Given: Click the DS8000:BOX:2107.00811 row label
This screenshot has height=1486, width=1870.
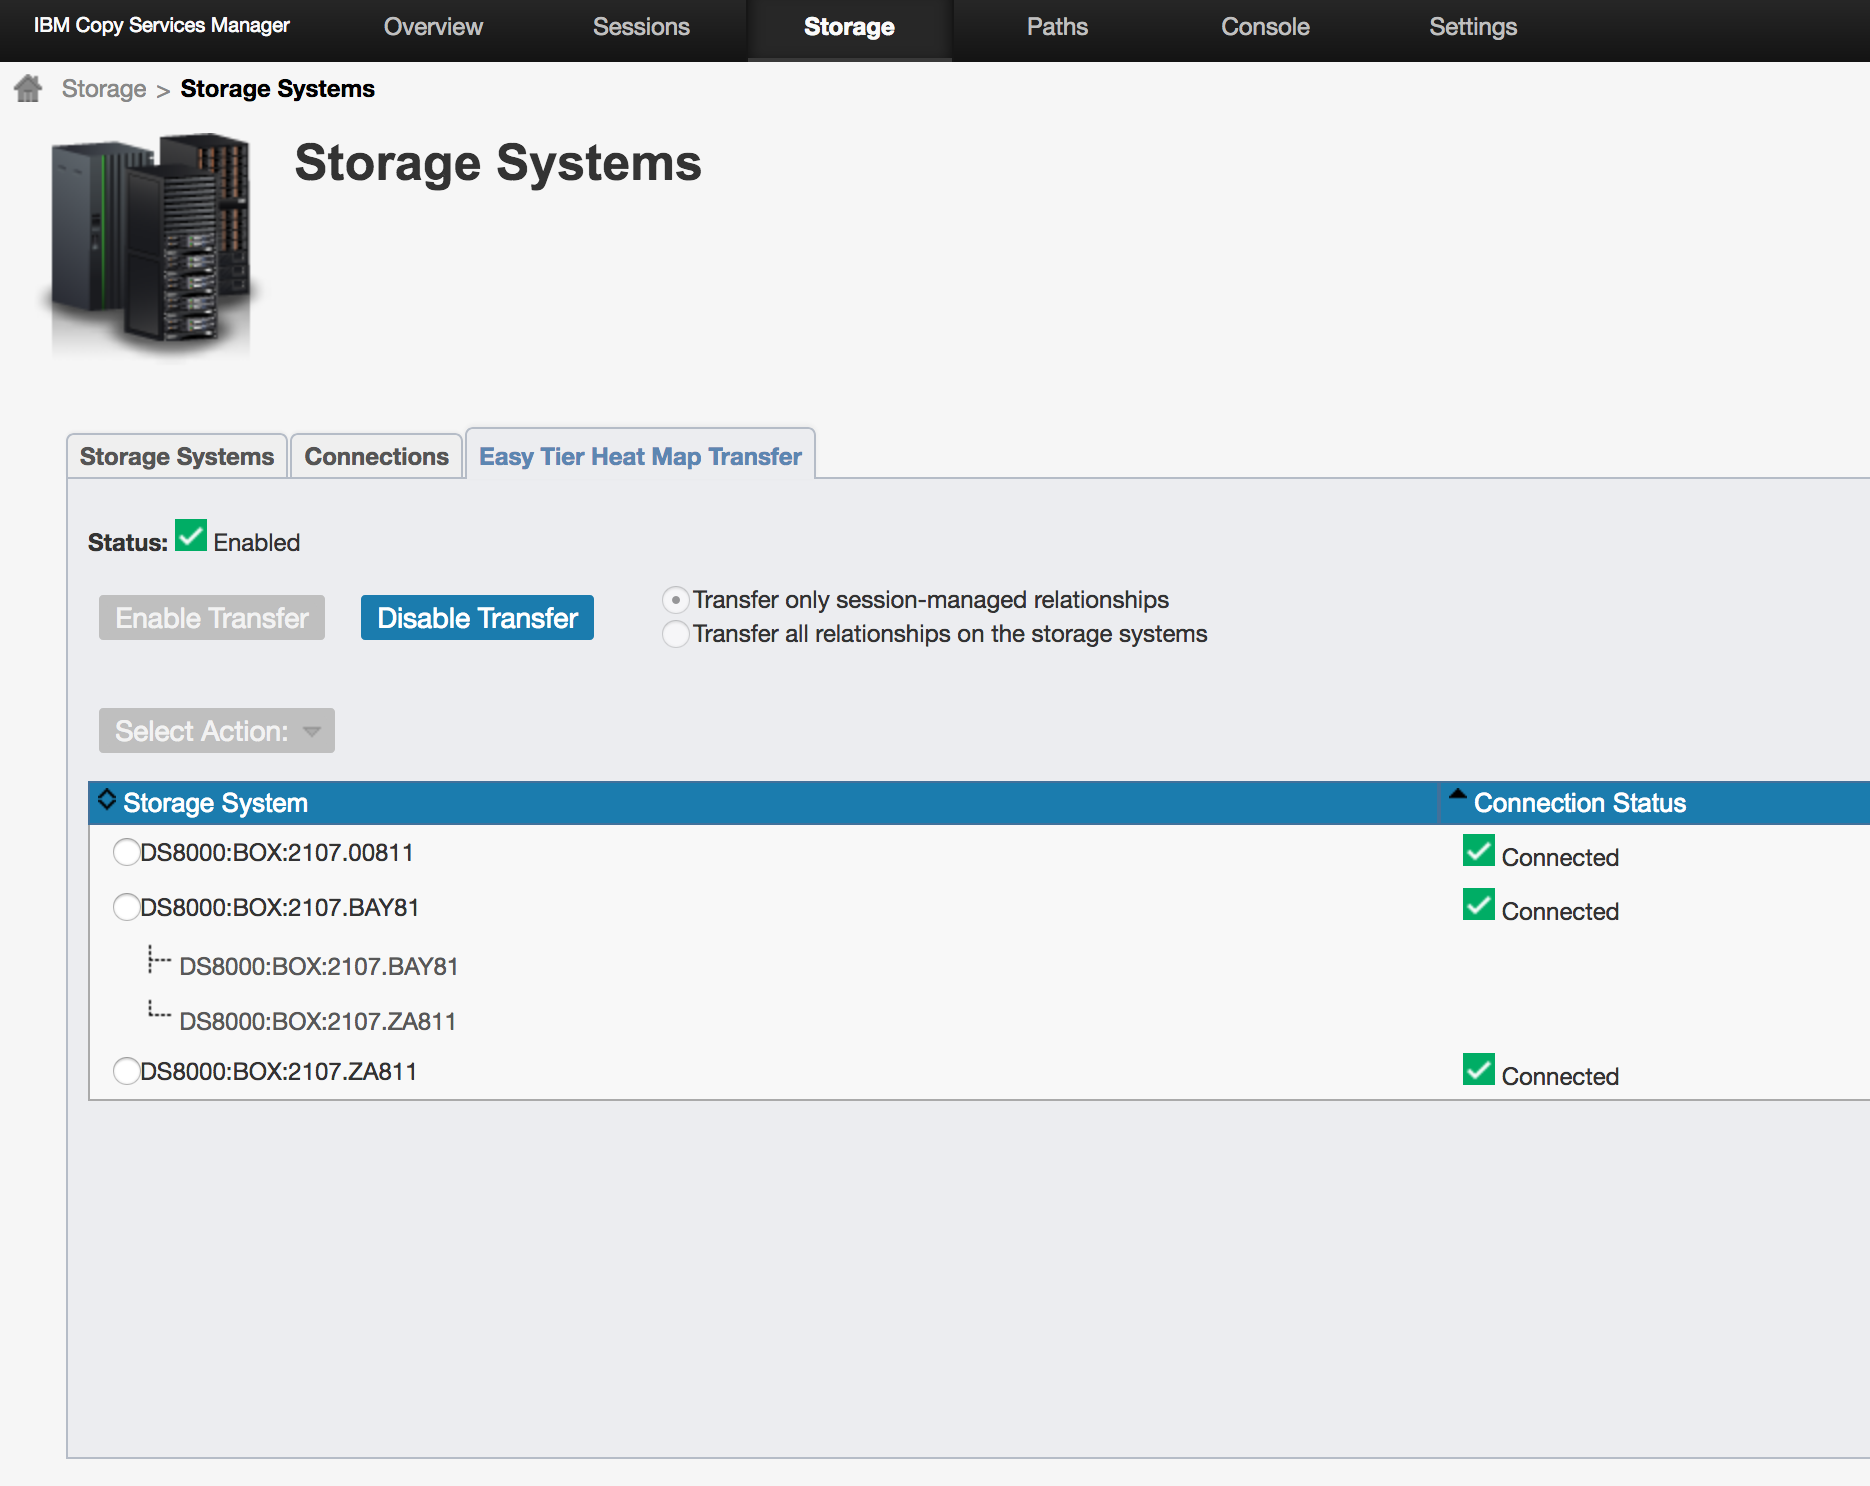Looking at the screenshot, I should point(277,852).
